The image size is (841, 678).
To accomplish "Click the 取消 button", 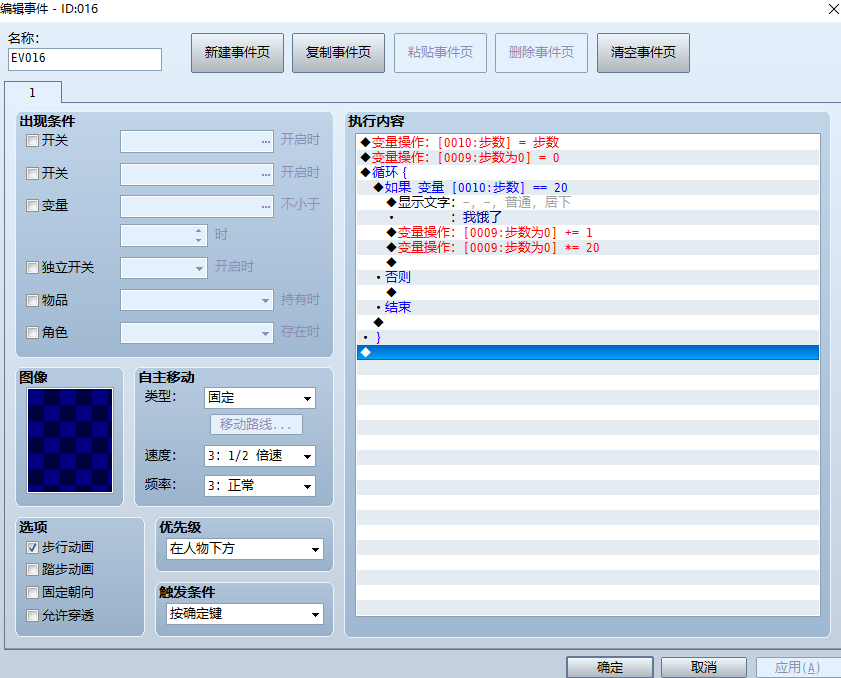I will click(704, 667).
